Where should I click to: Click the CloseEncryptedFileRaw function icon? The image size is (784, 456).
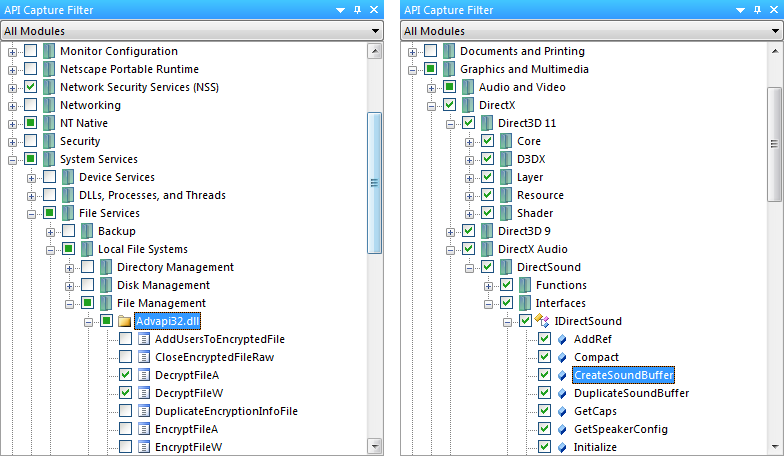click(144, 358)
